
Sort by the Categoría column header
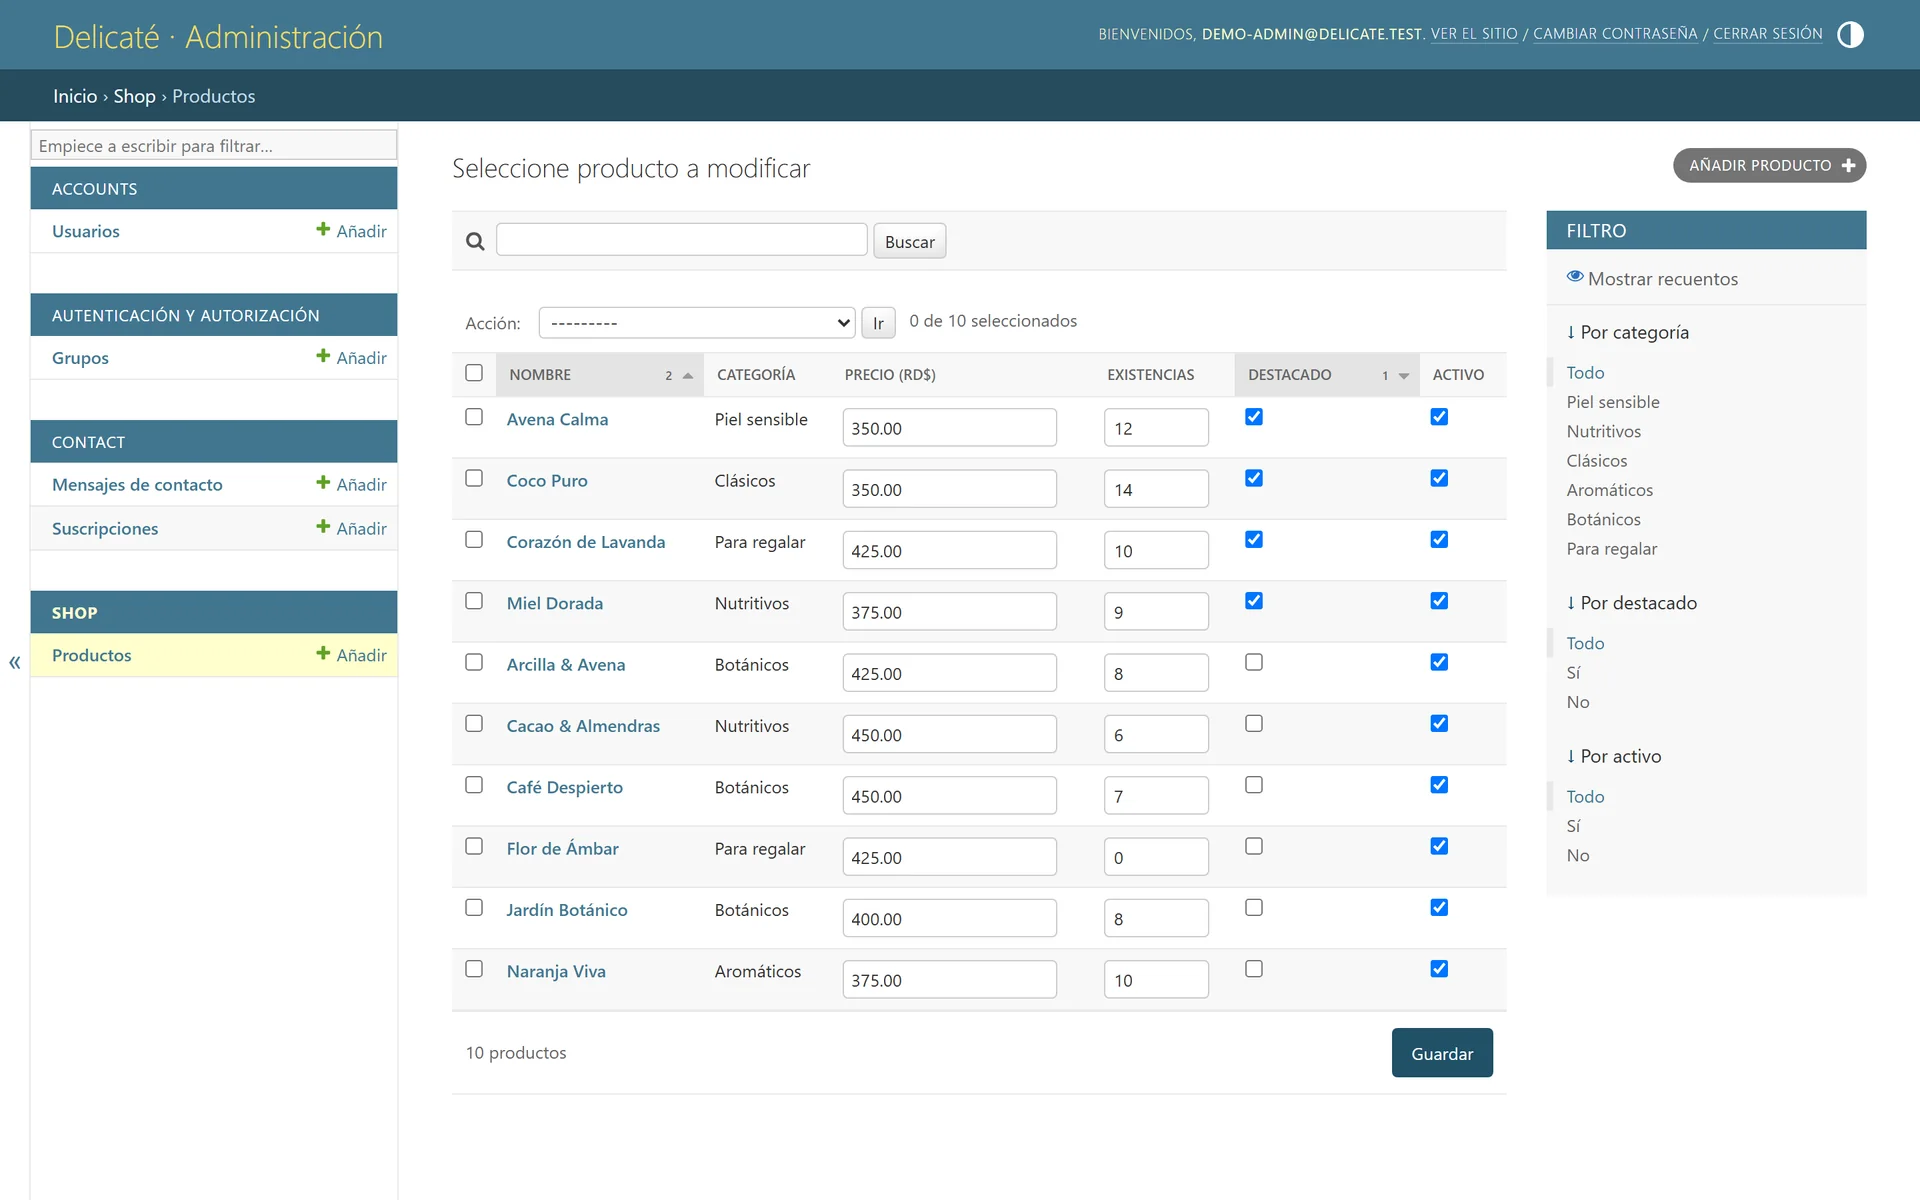(x=756, y=375)
